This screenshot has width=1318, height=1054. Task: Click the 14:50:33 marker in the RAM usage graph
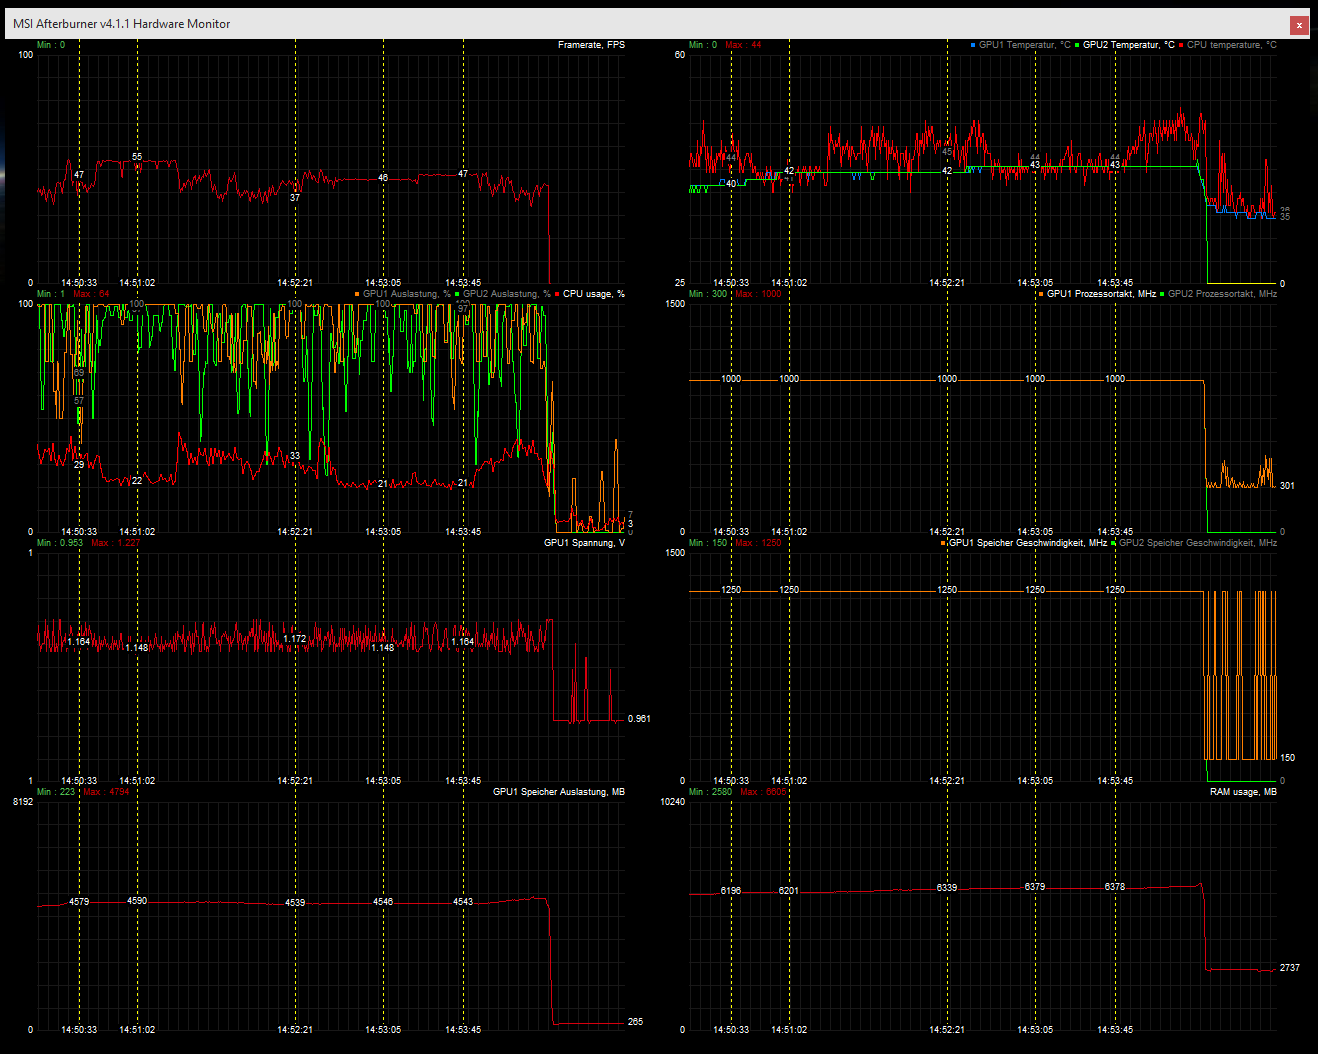coord(731,1030)
